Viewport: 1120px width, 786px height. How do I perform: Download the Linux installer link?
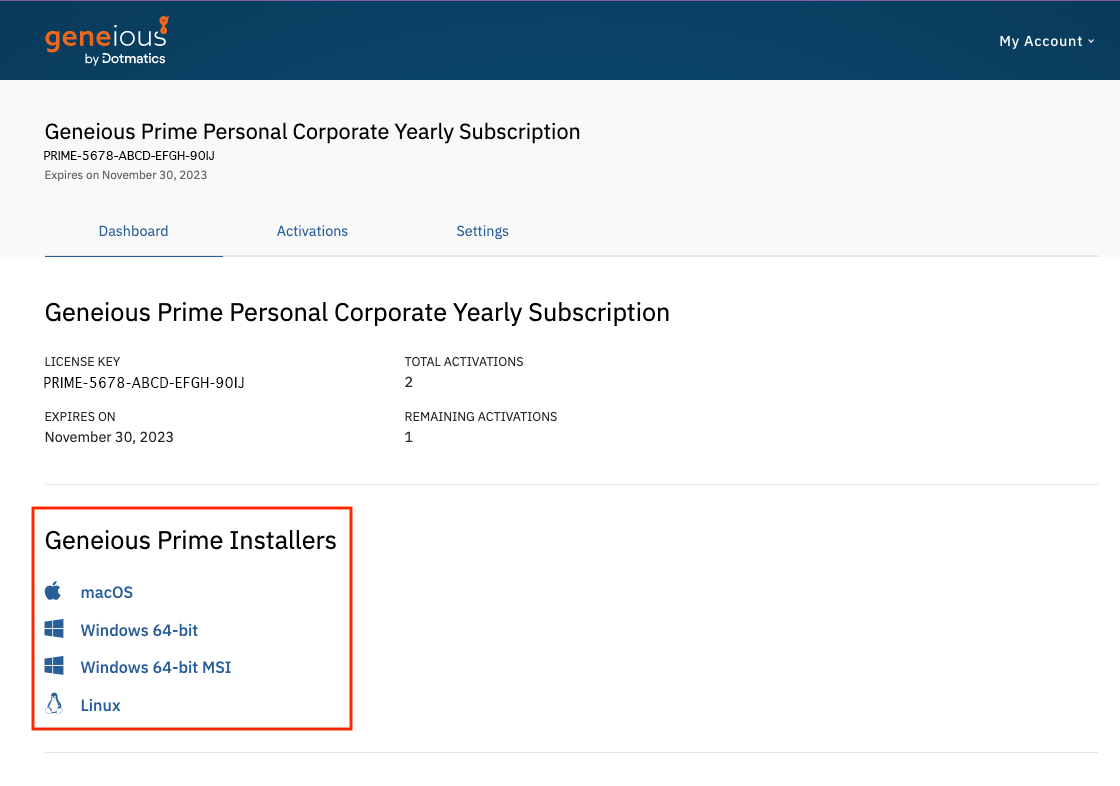[100, 705]
